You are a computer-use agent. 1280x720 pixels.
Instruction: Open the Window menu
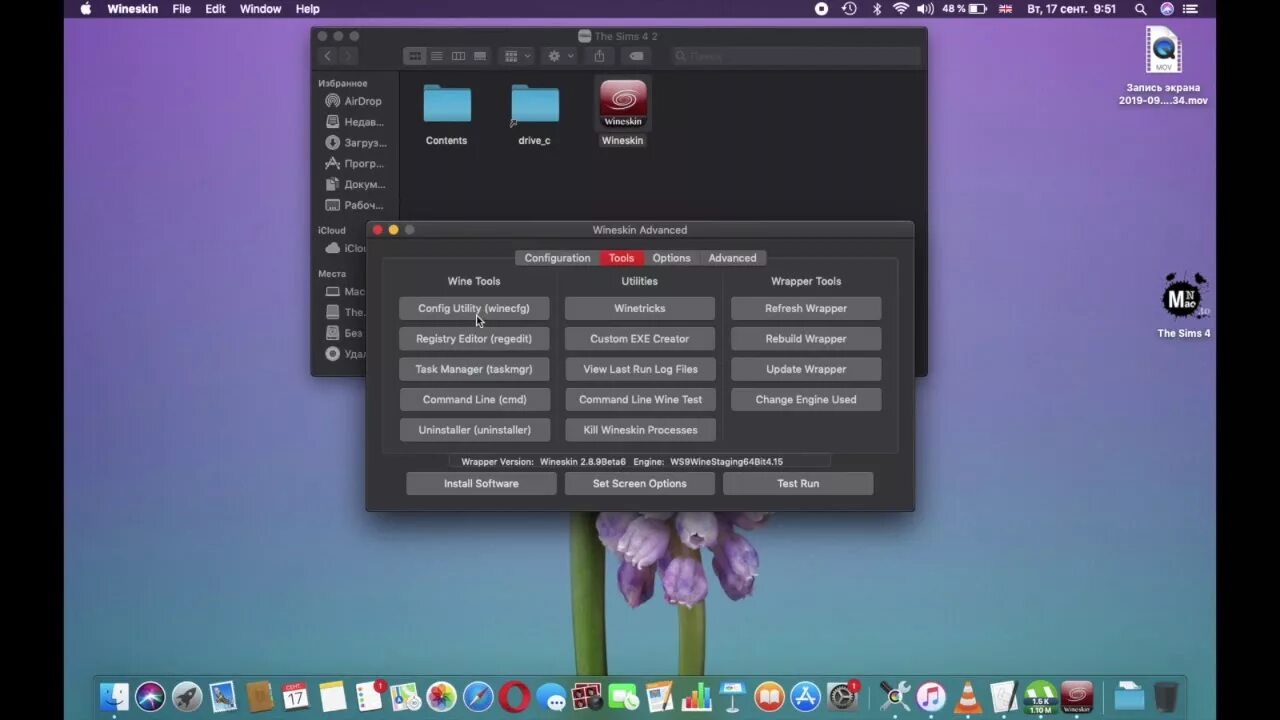[260, 9]
